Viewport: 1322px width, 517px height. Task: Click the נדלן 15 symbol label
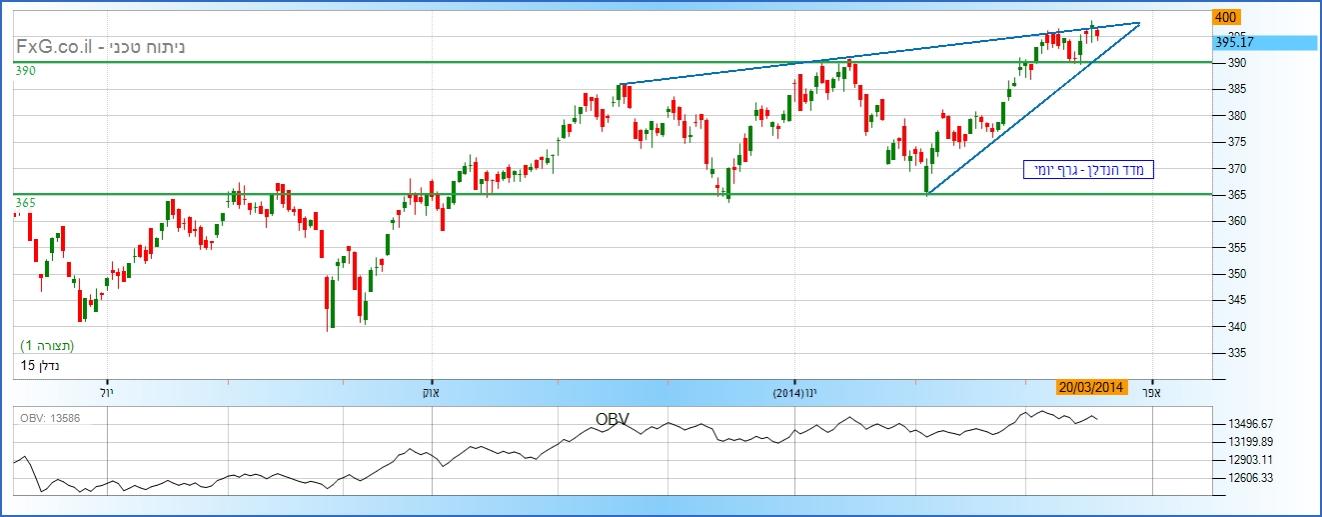pos(41,366)
